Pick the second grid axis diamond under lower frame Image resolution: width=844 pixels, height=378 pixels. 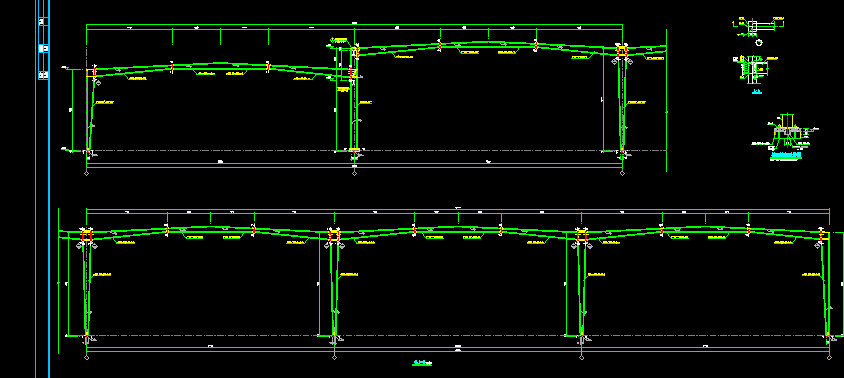[334, 357]
